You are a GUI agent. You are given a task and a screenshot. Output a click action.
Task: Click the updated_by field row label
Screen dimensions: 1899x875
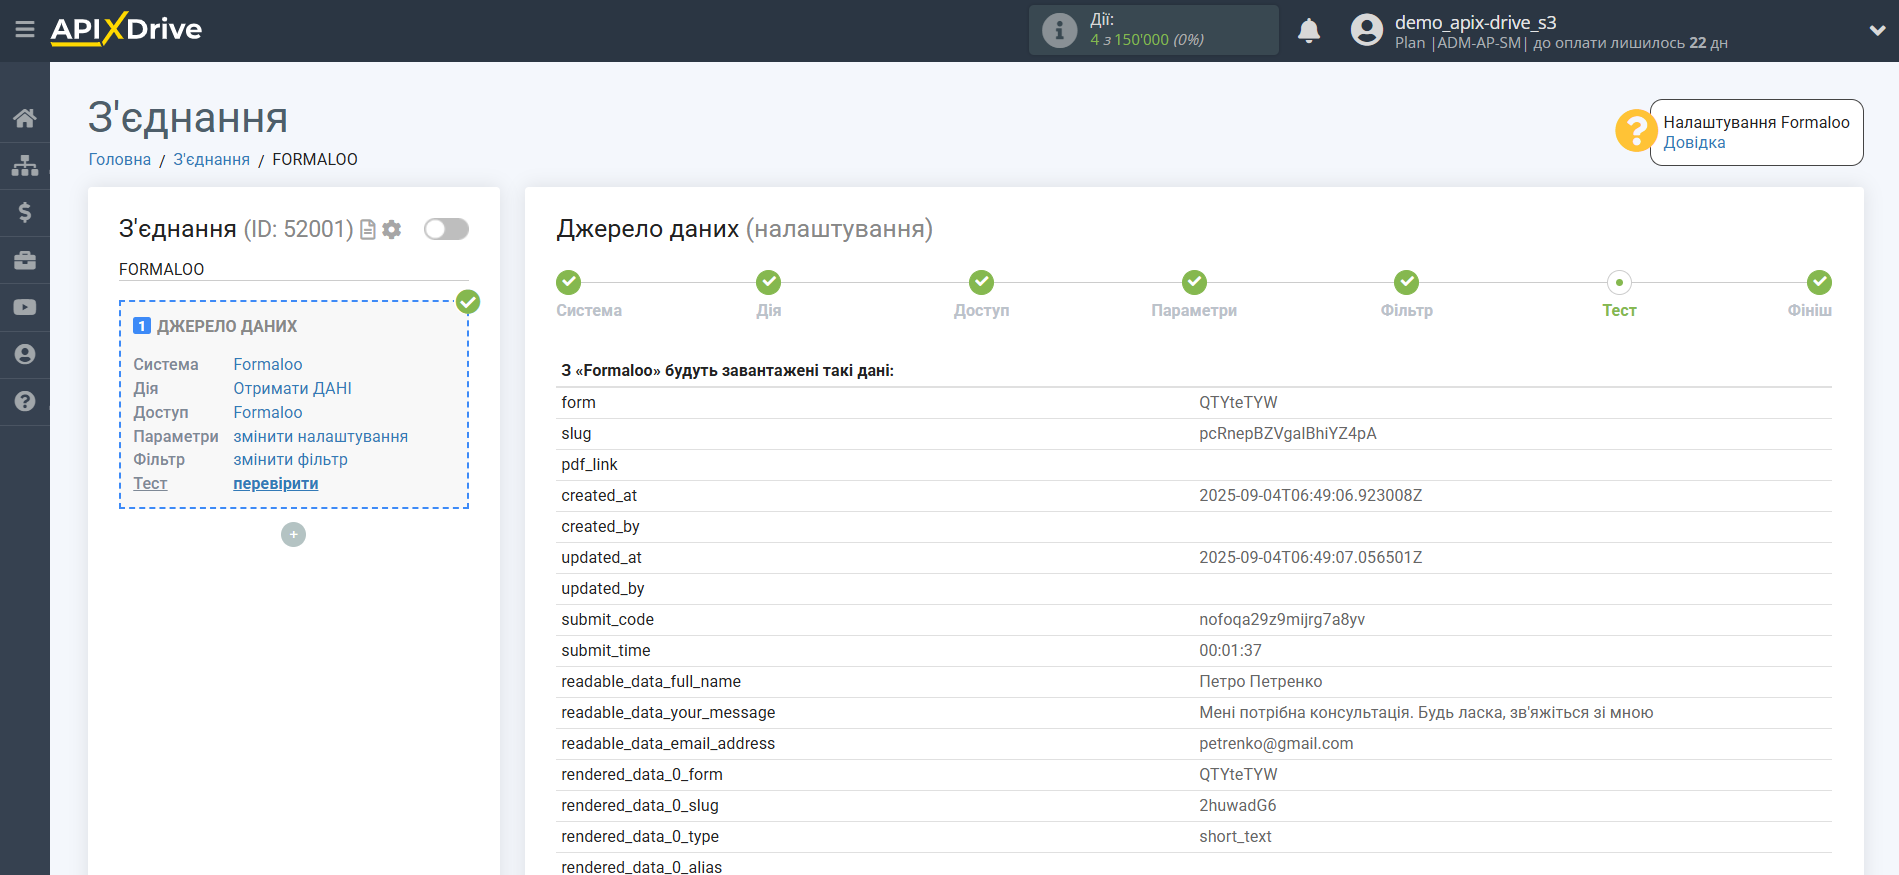(602, 588)
